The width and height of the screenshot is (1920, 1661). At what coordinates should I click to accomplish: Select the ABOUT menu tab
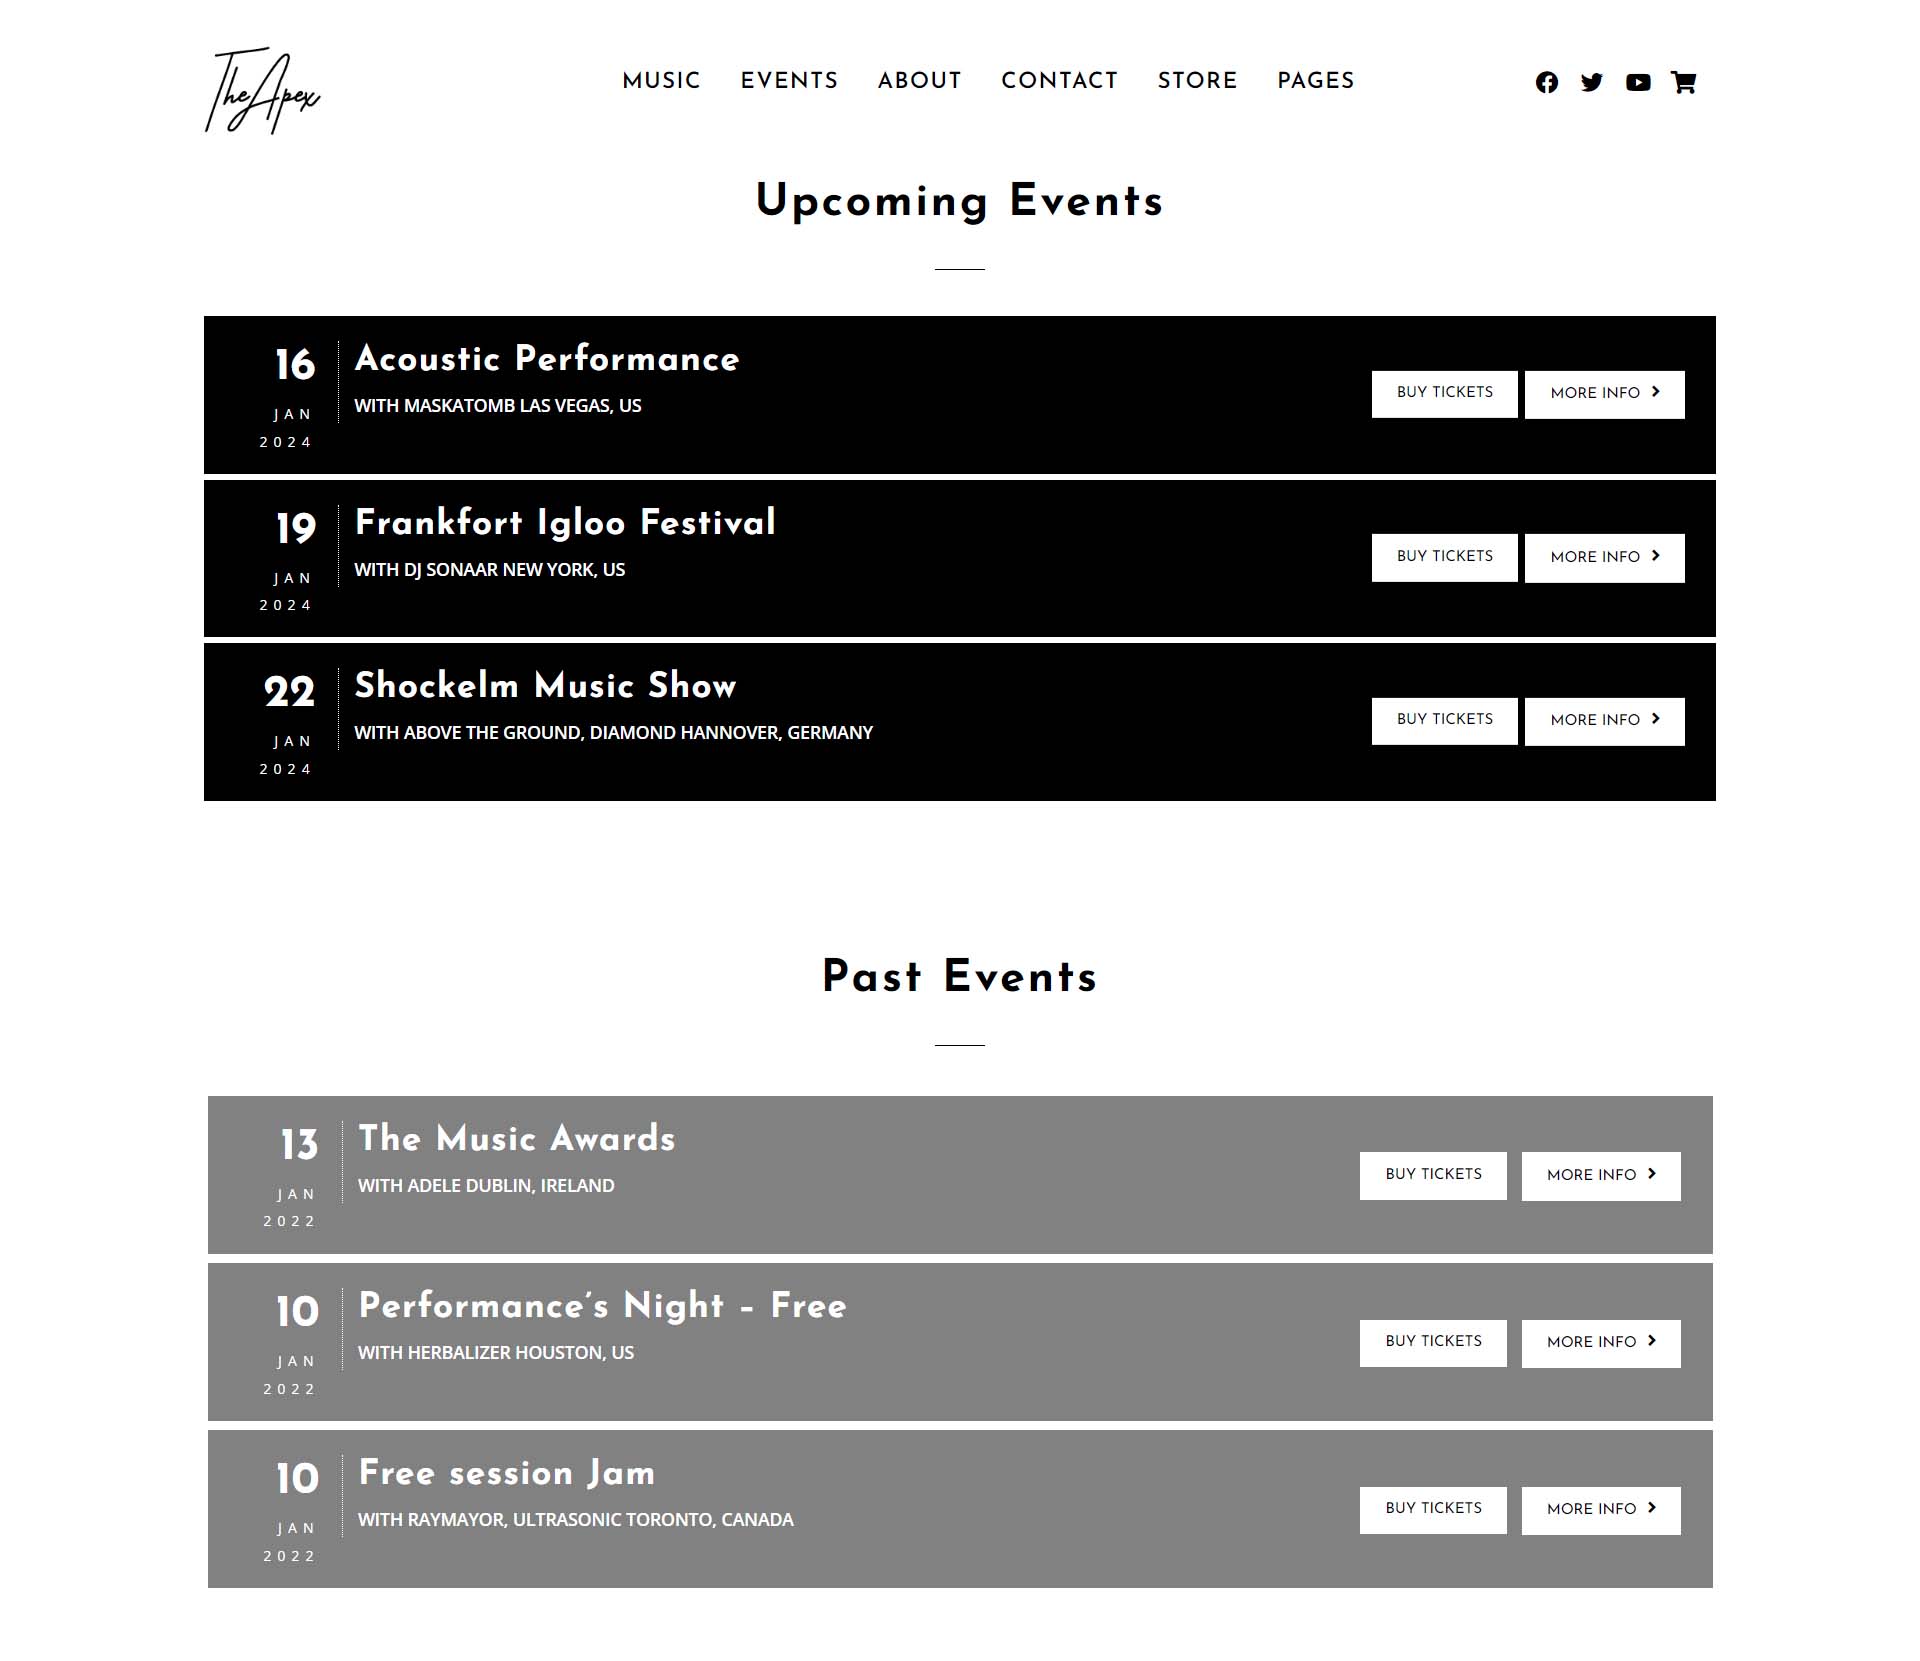919,82
